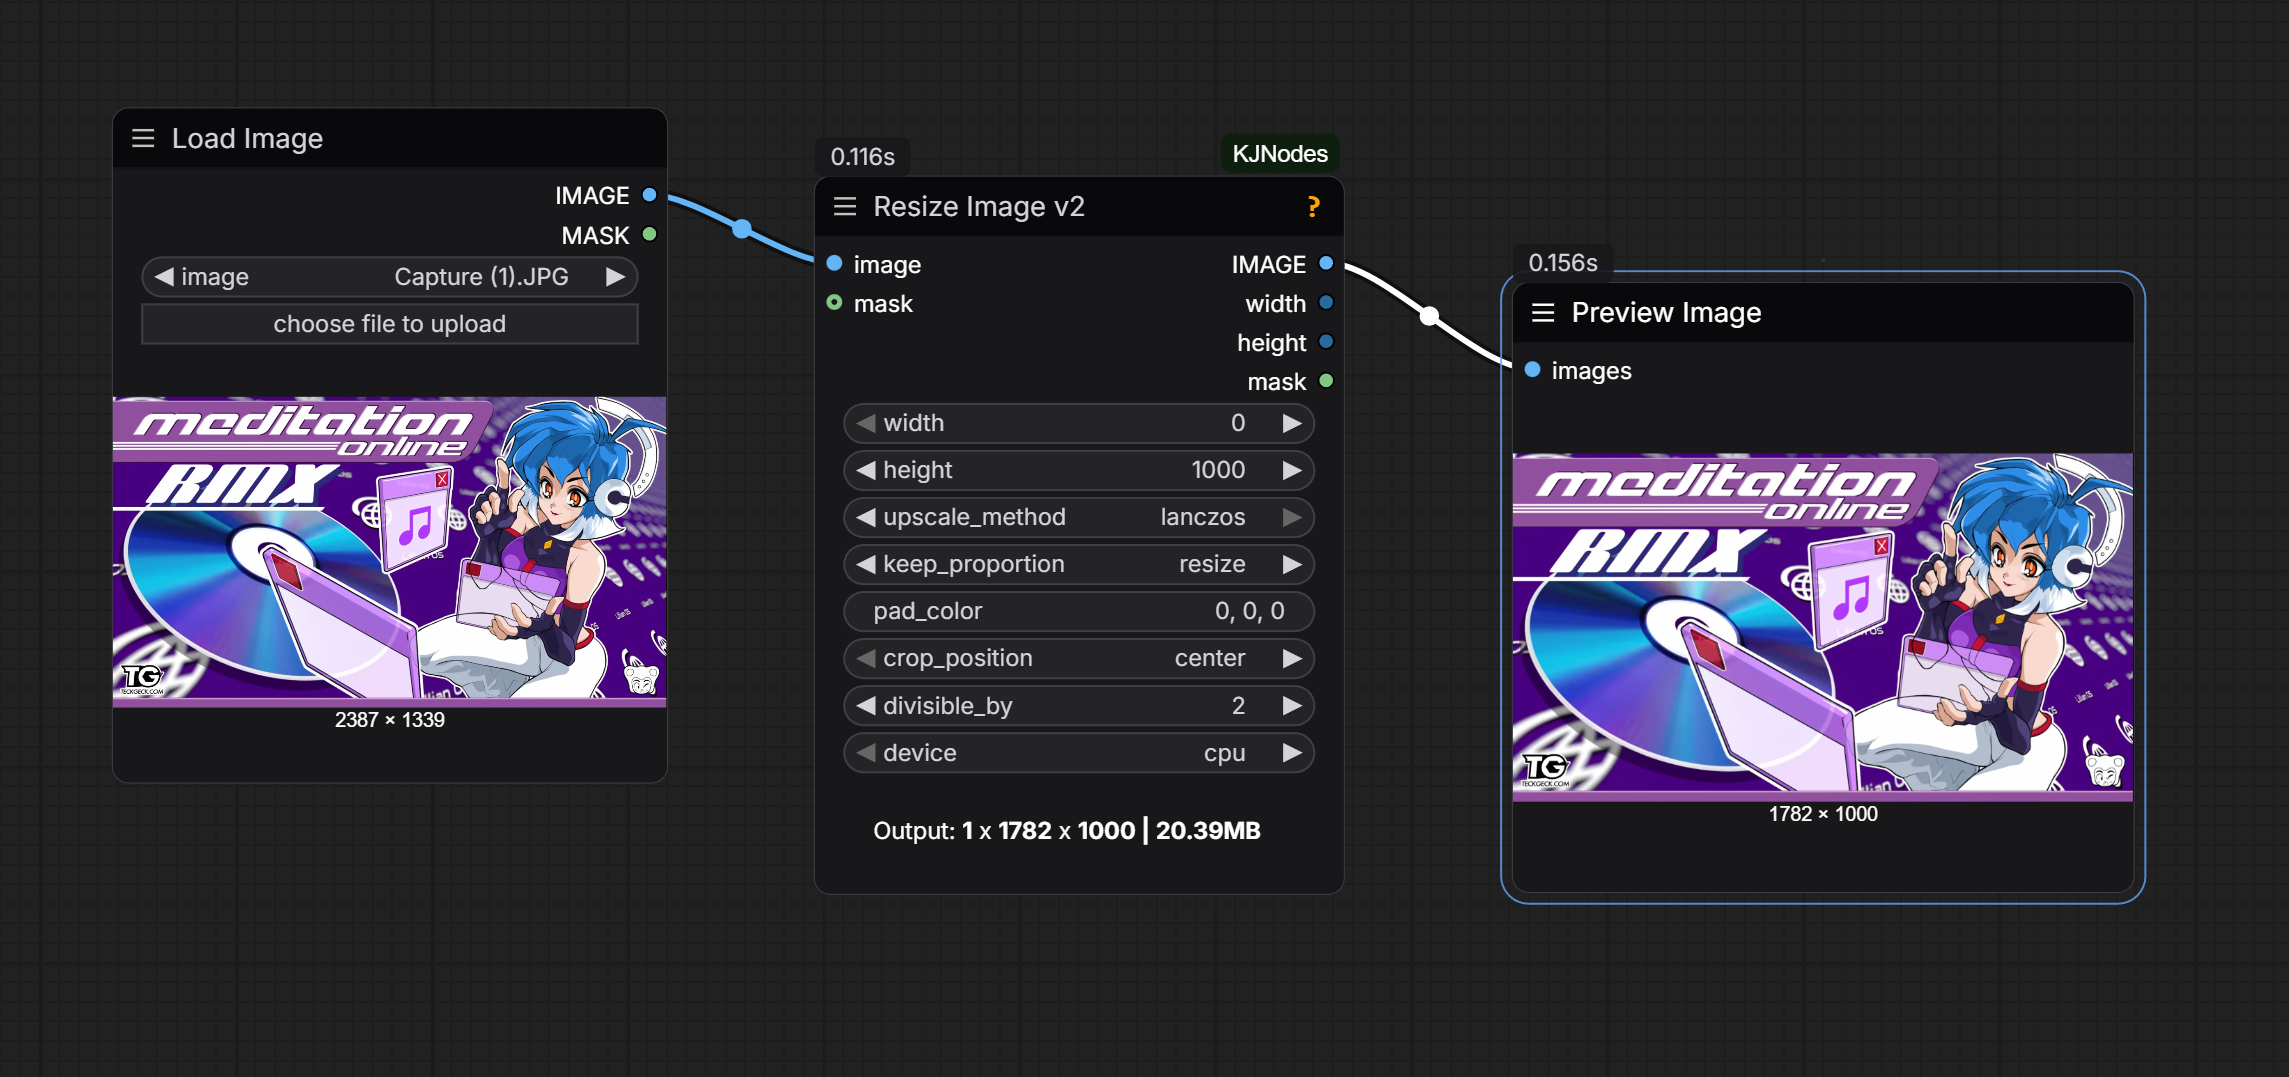2289x1077 pixels.
Task: Open the Preview Image node menu icon
Action: [1543, 312]
